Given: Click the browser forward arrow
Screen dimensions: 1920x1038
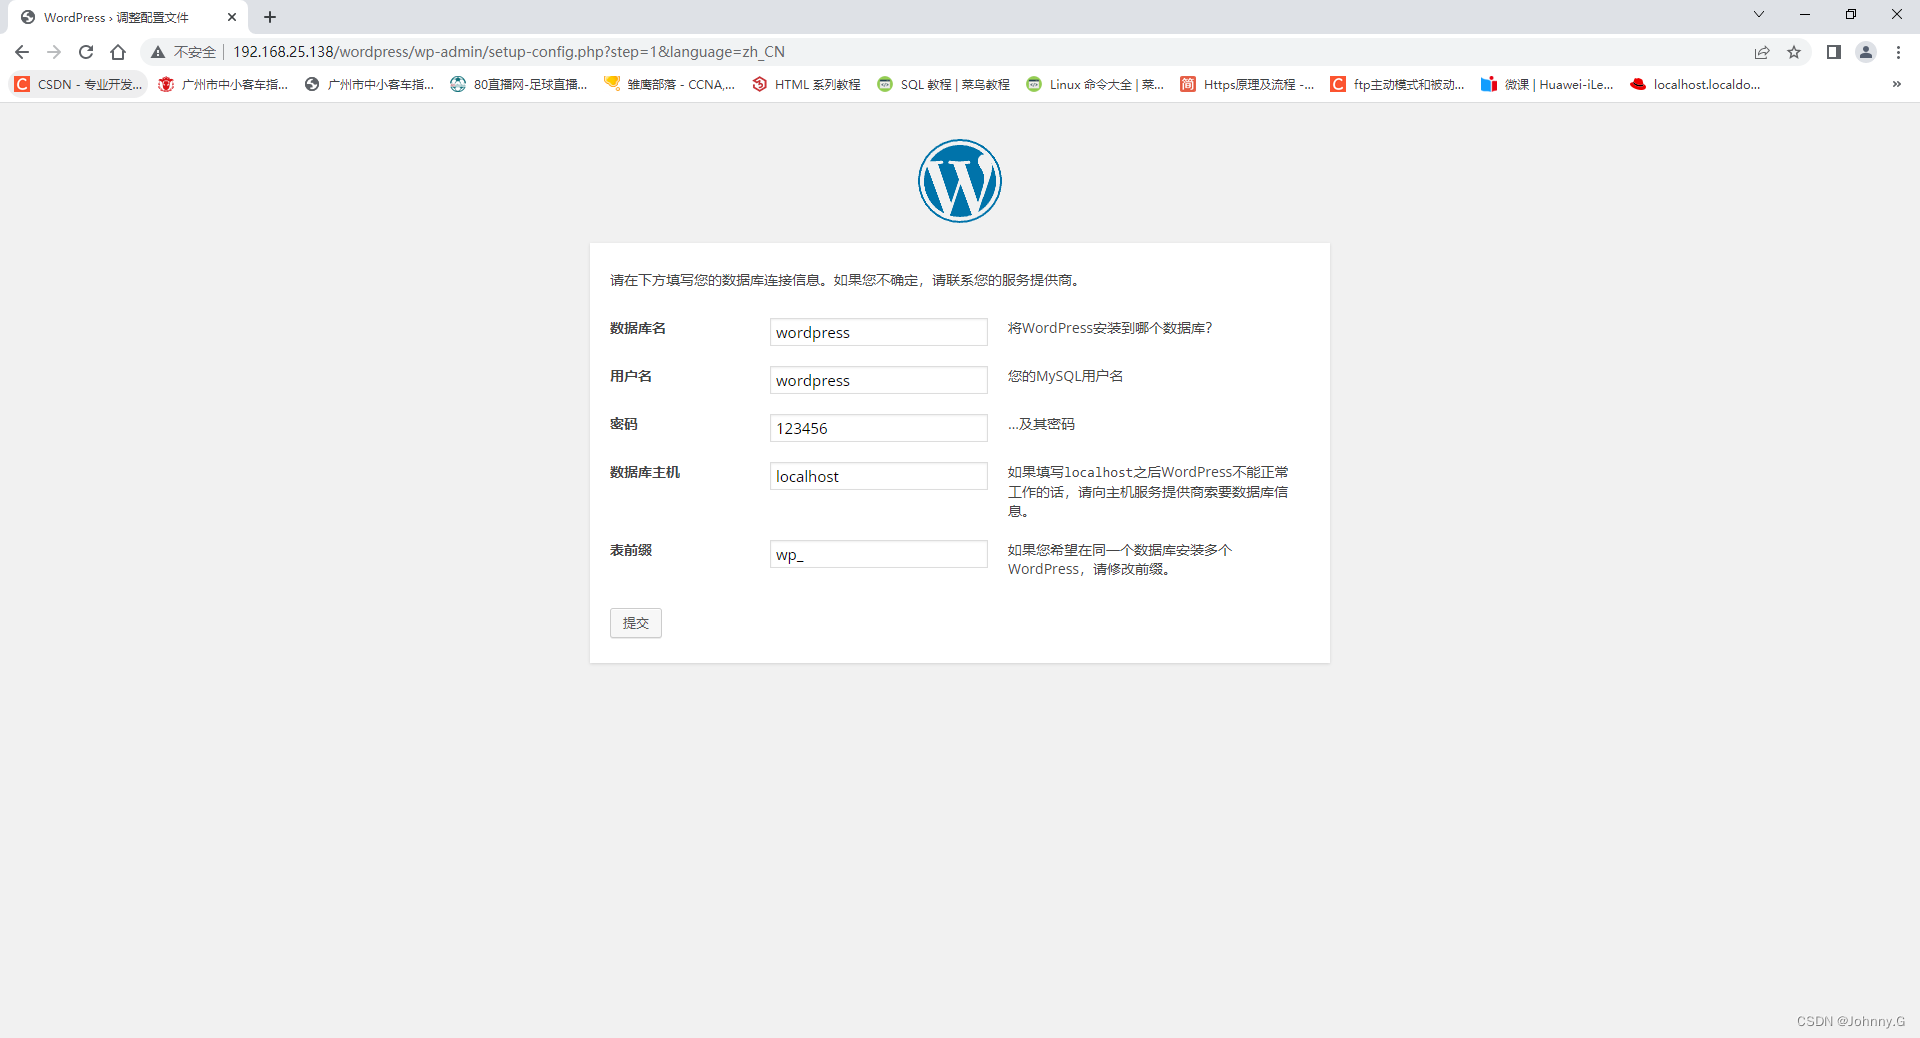Looking at the screenshot, I should [x=54, y=52].
